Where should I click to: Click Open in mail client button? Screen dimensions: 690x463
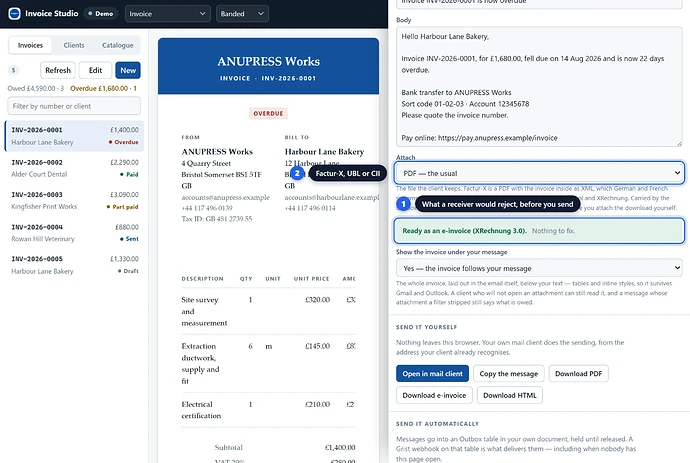coord(432,374)
